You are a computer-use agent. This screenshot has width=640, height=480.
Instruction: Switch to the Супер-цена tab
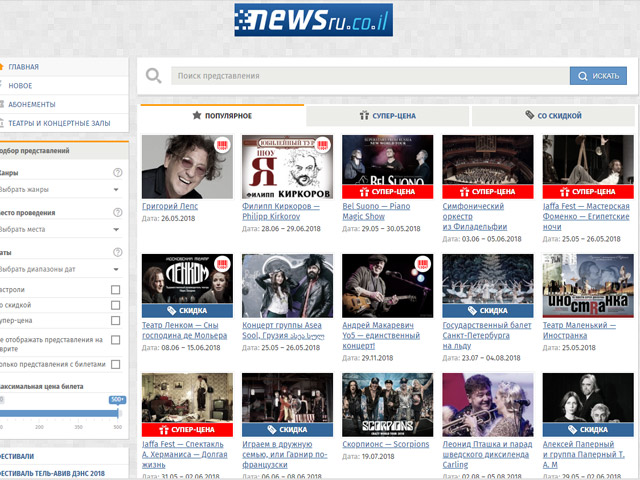387,116
